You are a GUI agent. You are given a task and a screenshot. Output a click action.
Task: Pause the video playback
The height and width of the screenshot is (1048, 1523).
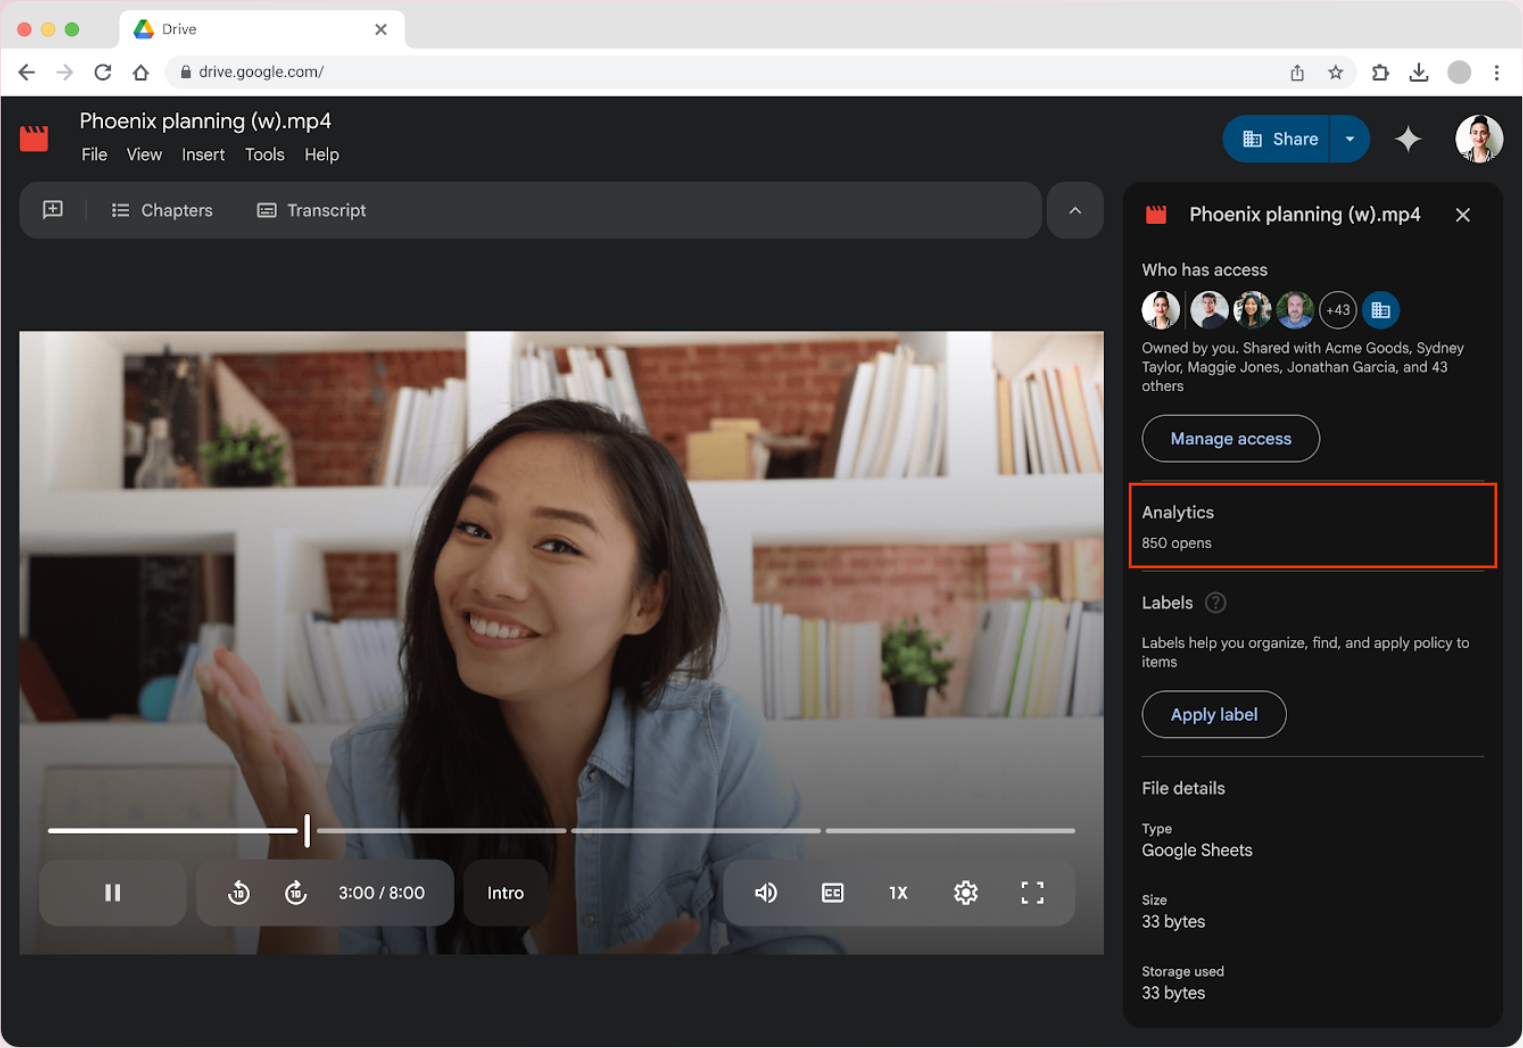coord(112,892)
